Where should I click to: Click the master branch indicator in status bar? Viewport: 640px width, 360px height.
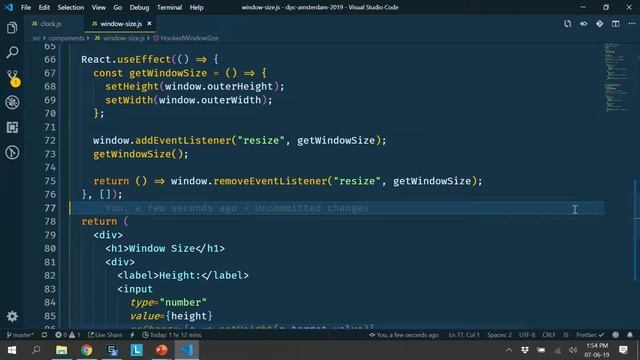(20, 335)
